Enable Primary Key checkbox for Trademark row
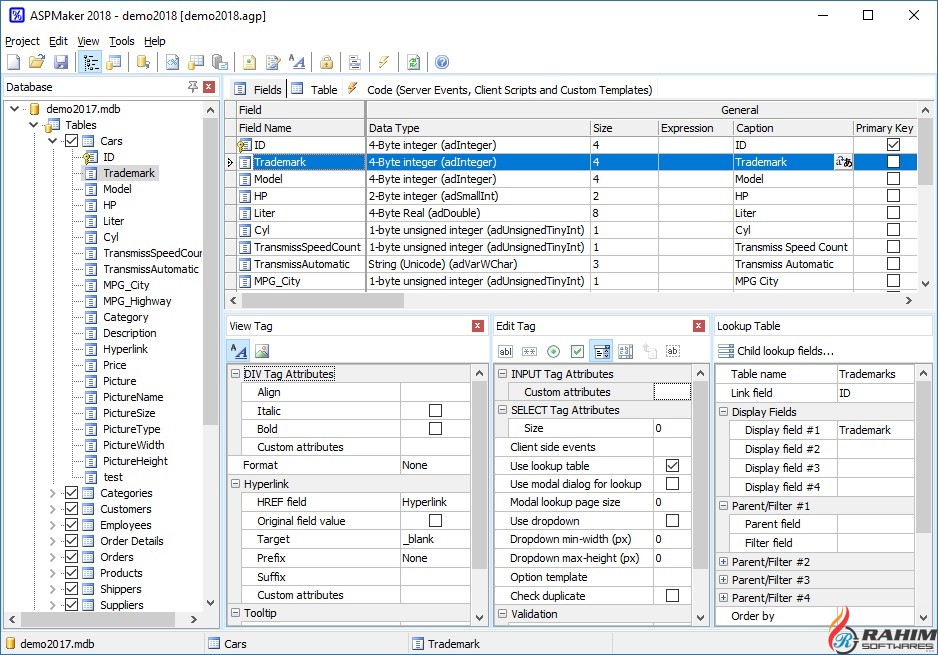The image size is (938, 655). coord(893,162)
